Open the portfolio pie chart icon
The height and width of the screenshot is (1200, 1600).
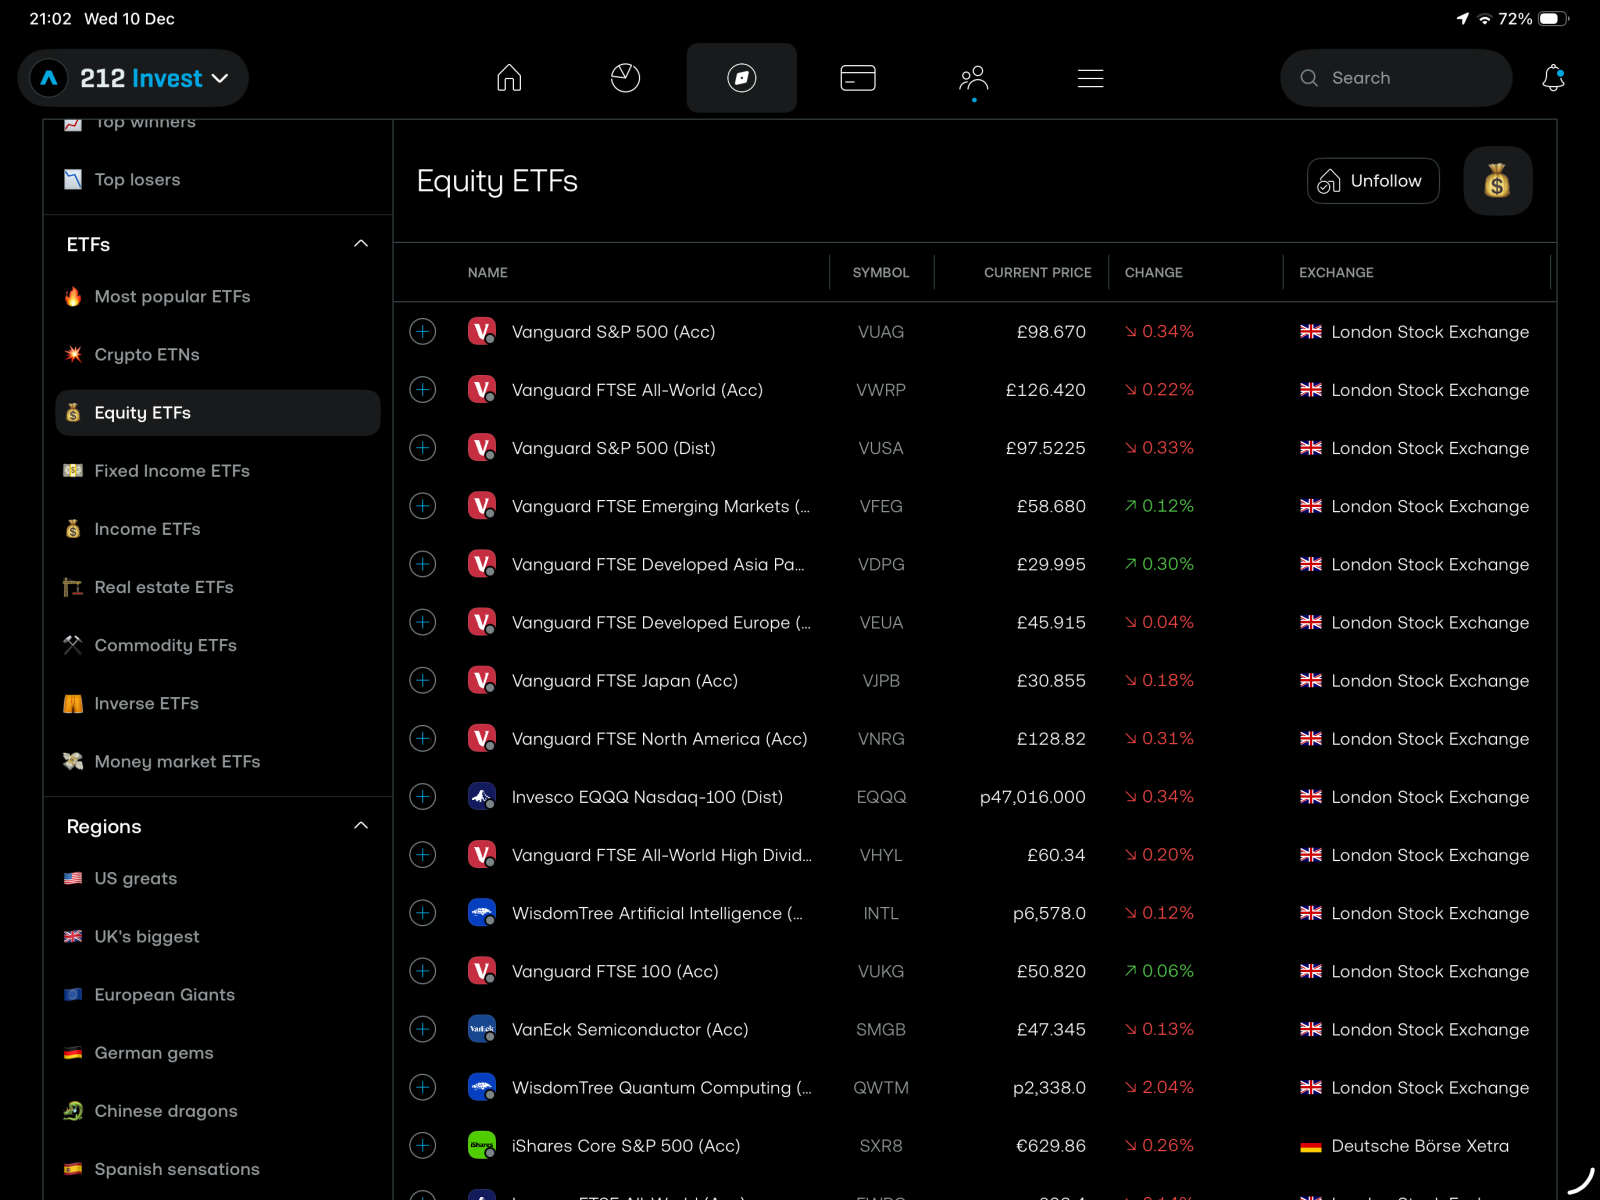pyautogui.click(x=625, y=78)
